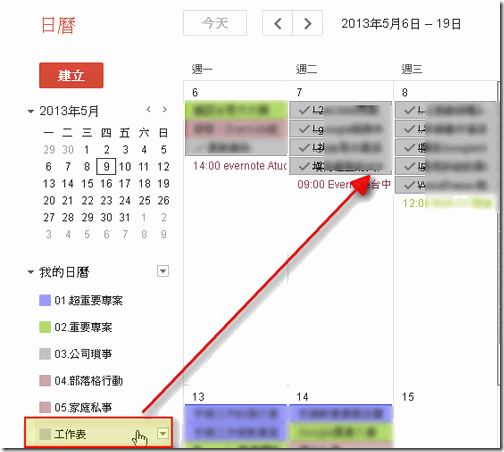Select the 01.超重要專案 calendar label
504x452 pixels.
[x=89, y=300]
